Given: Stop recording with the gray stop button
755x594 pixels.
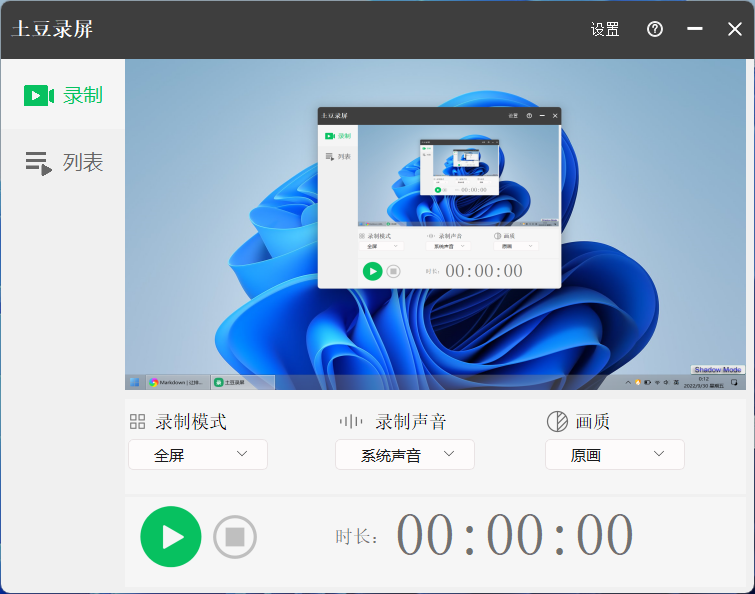Looking at the screenshot, I should pos(235,537).
